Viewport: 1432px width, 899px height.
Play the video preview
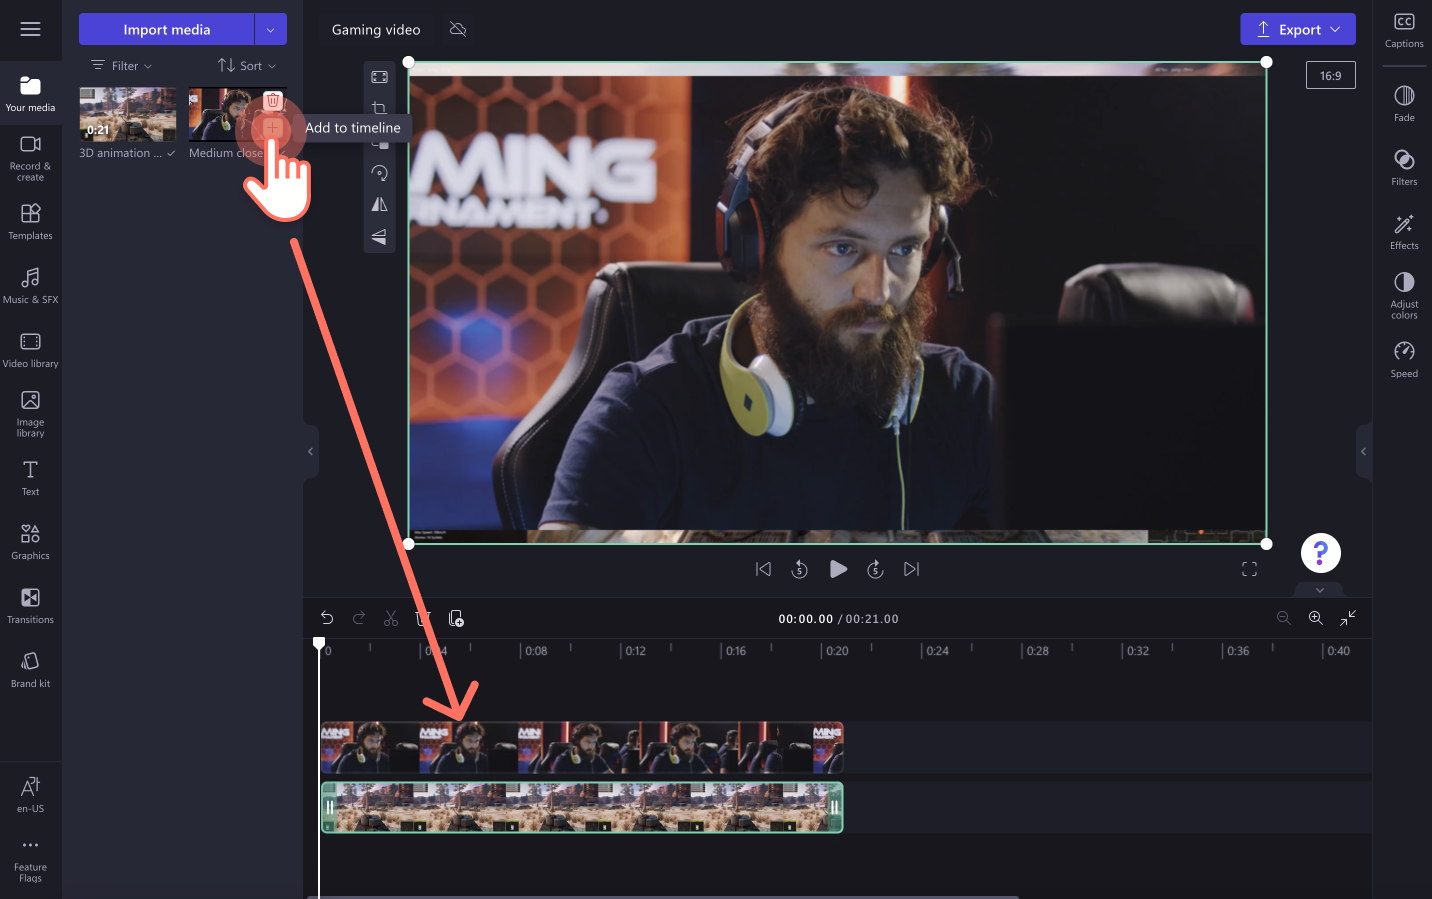coord(838,569)
